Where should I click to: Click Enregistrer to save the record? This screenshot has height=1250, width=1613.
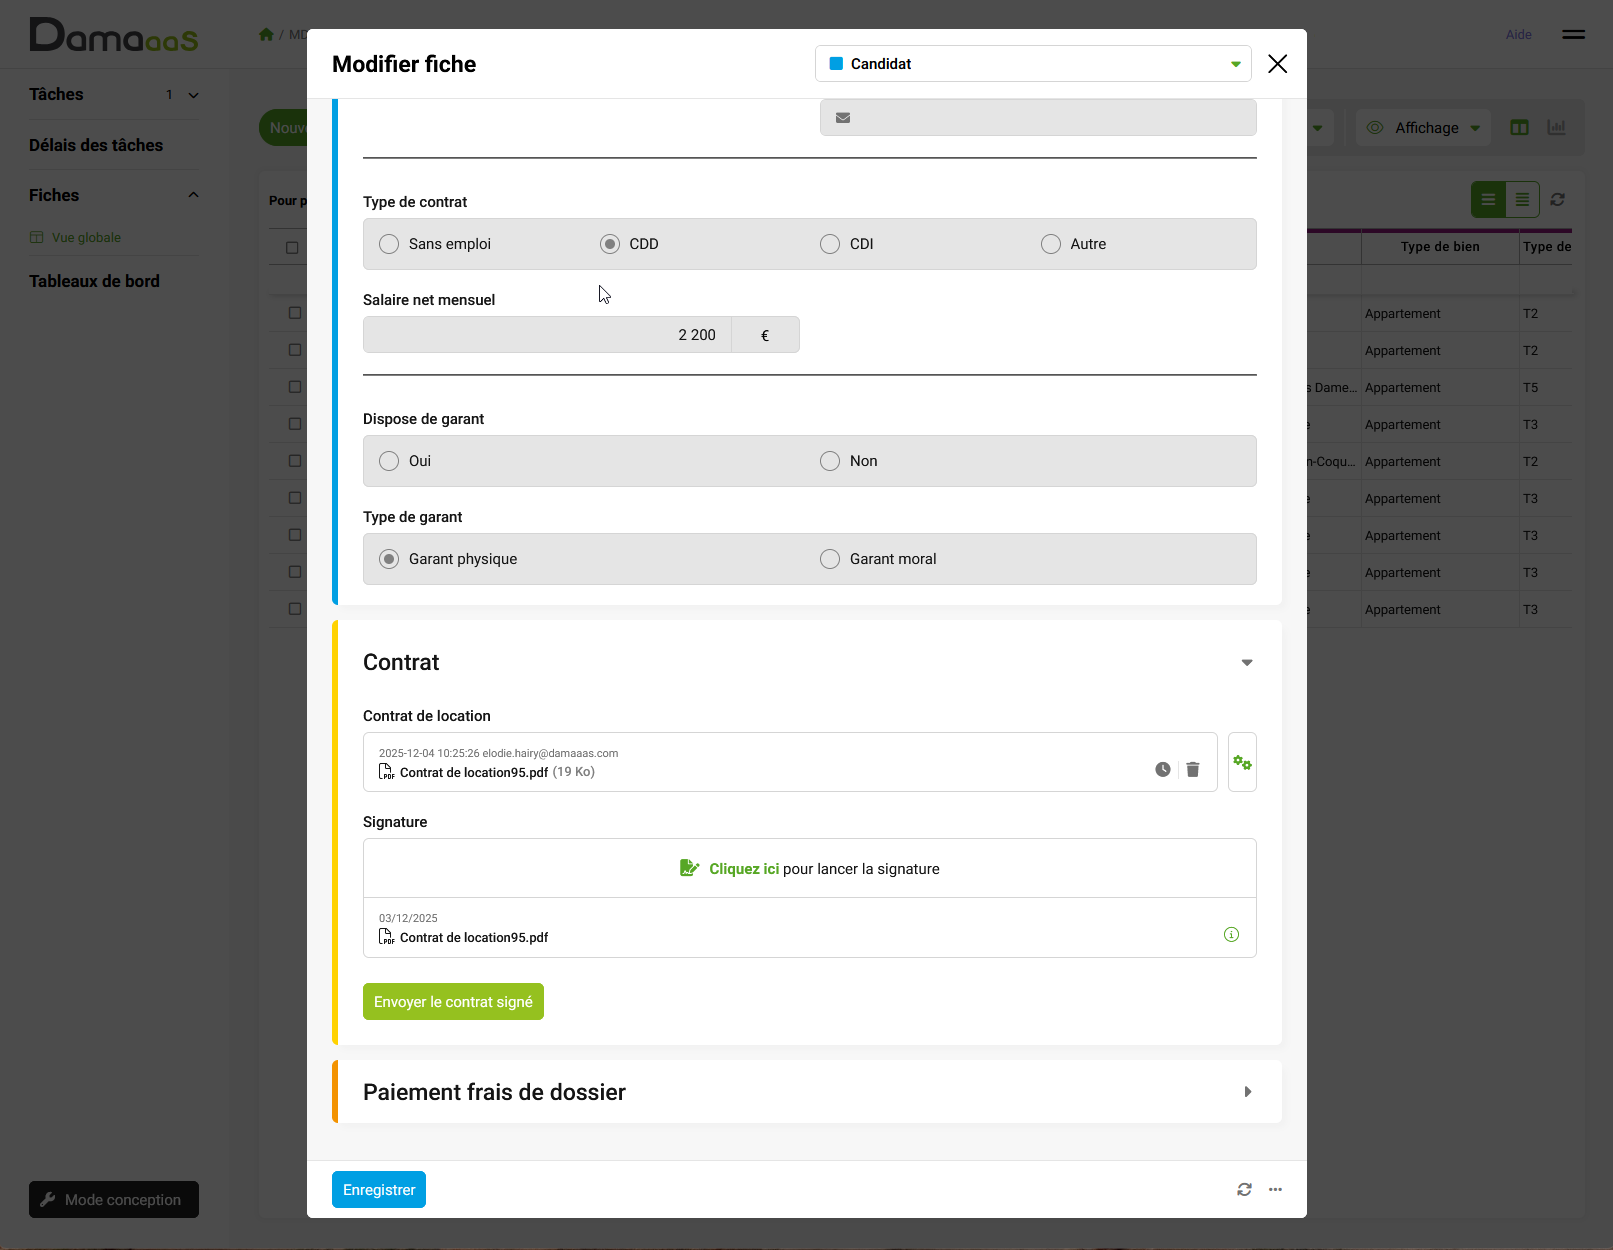pos(378,1190)
